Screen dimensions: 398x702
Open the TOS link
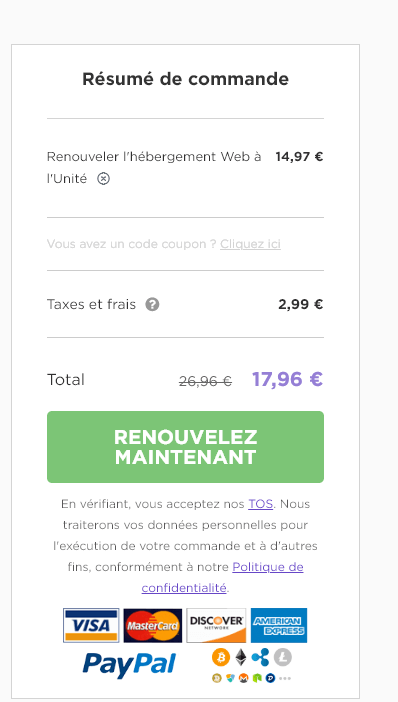tap(261, 504)
